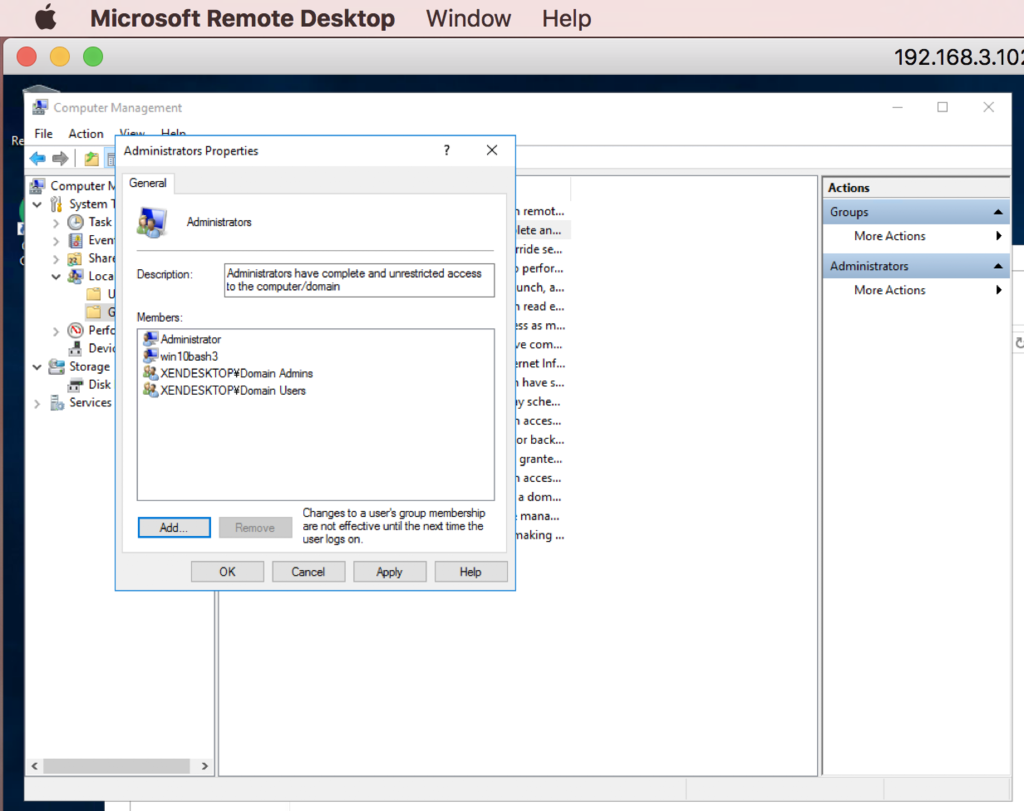Expand the Task Scheduler tree node
Image resolution: width=1024 pixels, height=811 pixels.
click(56, 223)
